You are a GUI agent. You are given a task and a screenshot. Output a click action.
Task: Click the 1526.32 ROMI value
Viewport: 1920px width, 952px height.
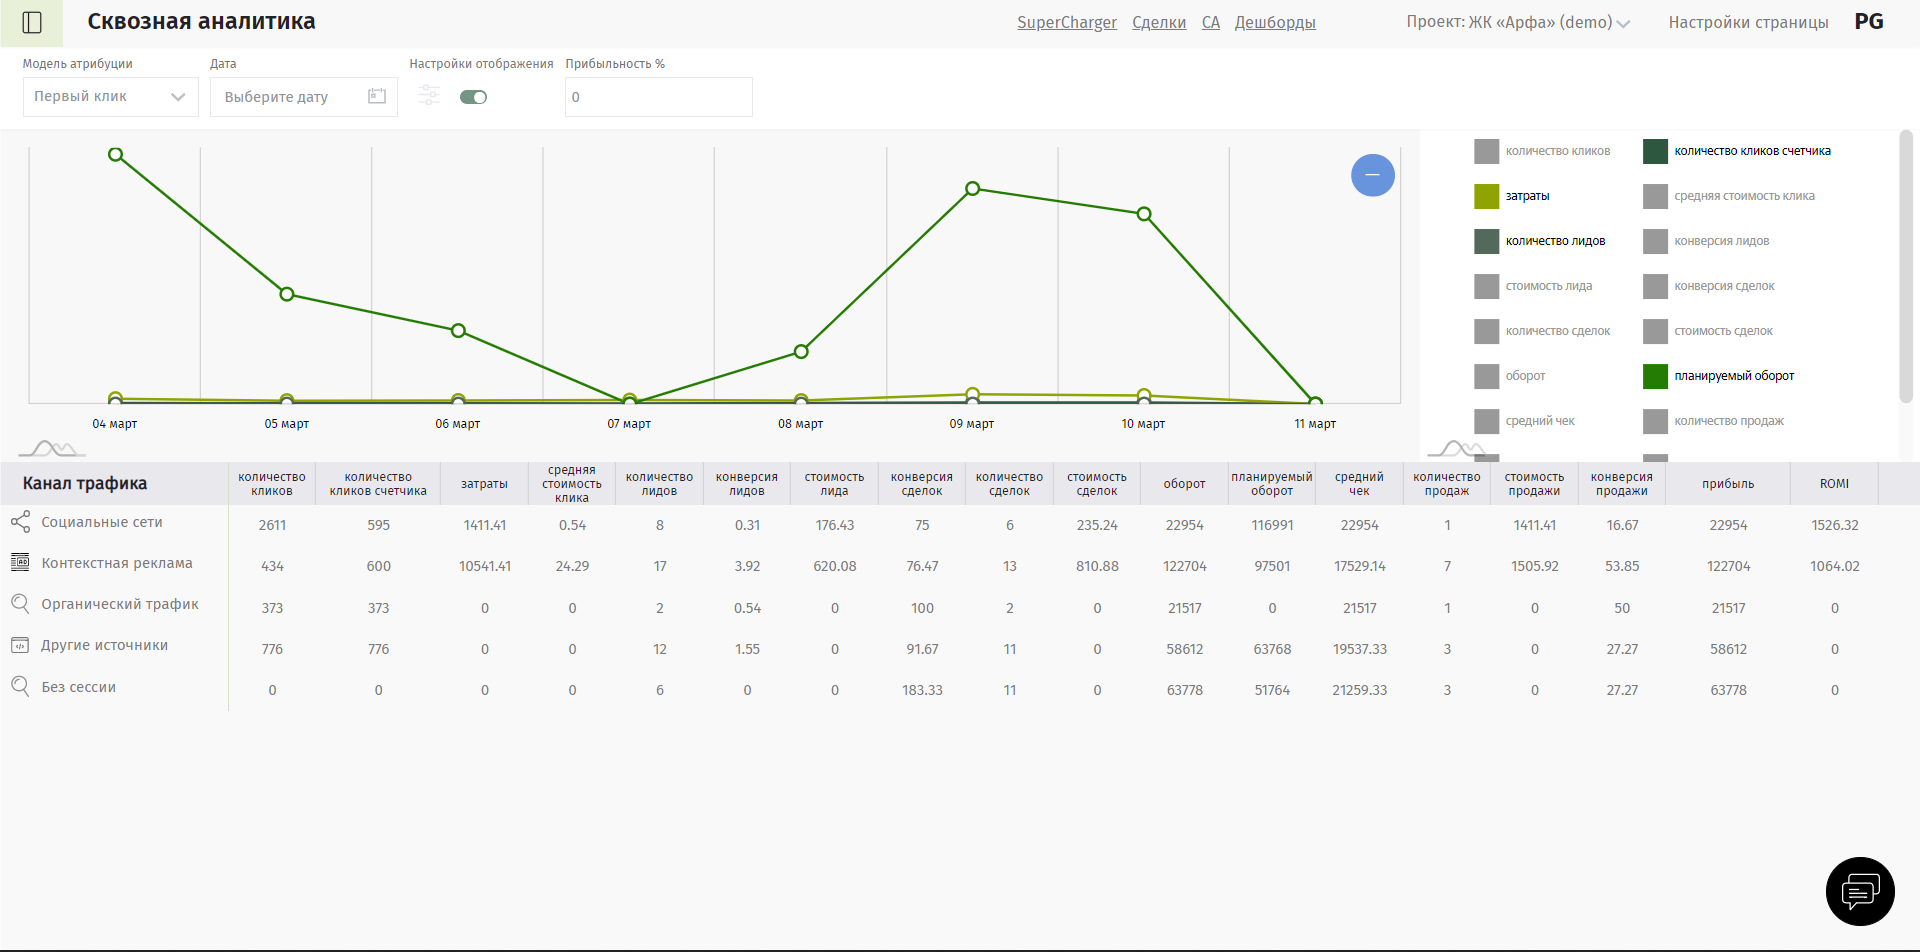coord(1835,525)
